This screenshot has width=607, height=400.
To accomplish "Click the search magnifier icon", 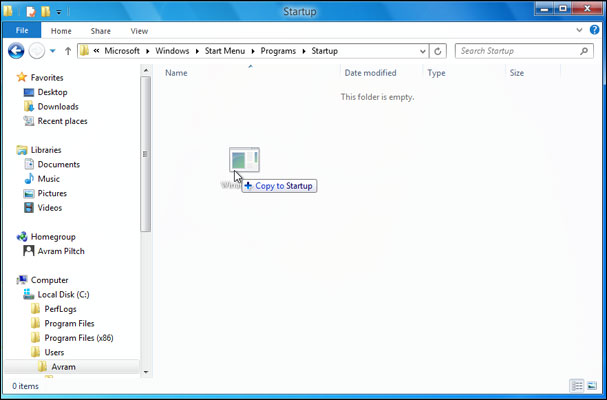I will click(584, 51).
